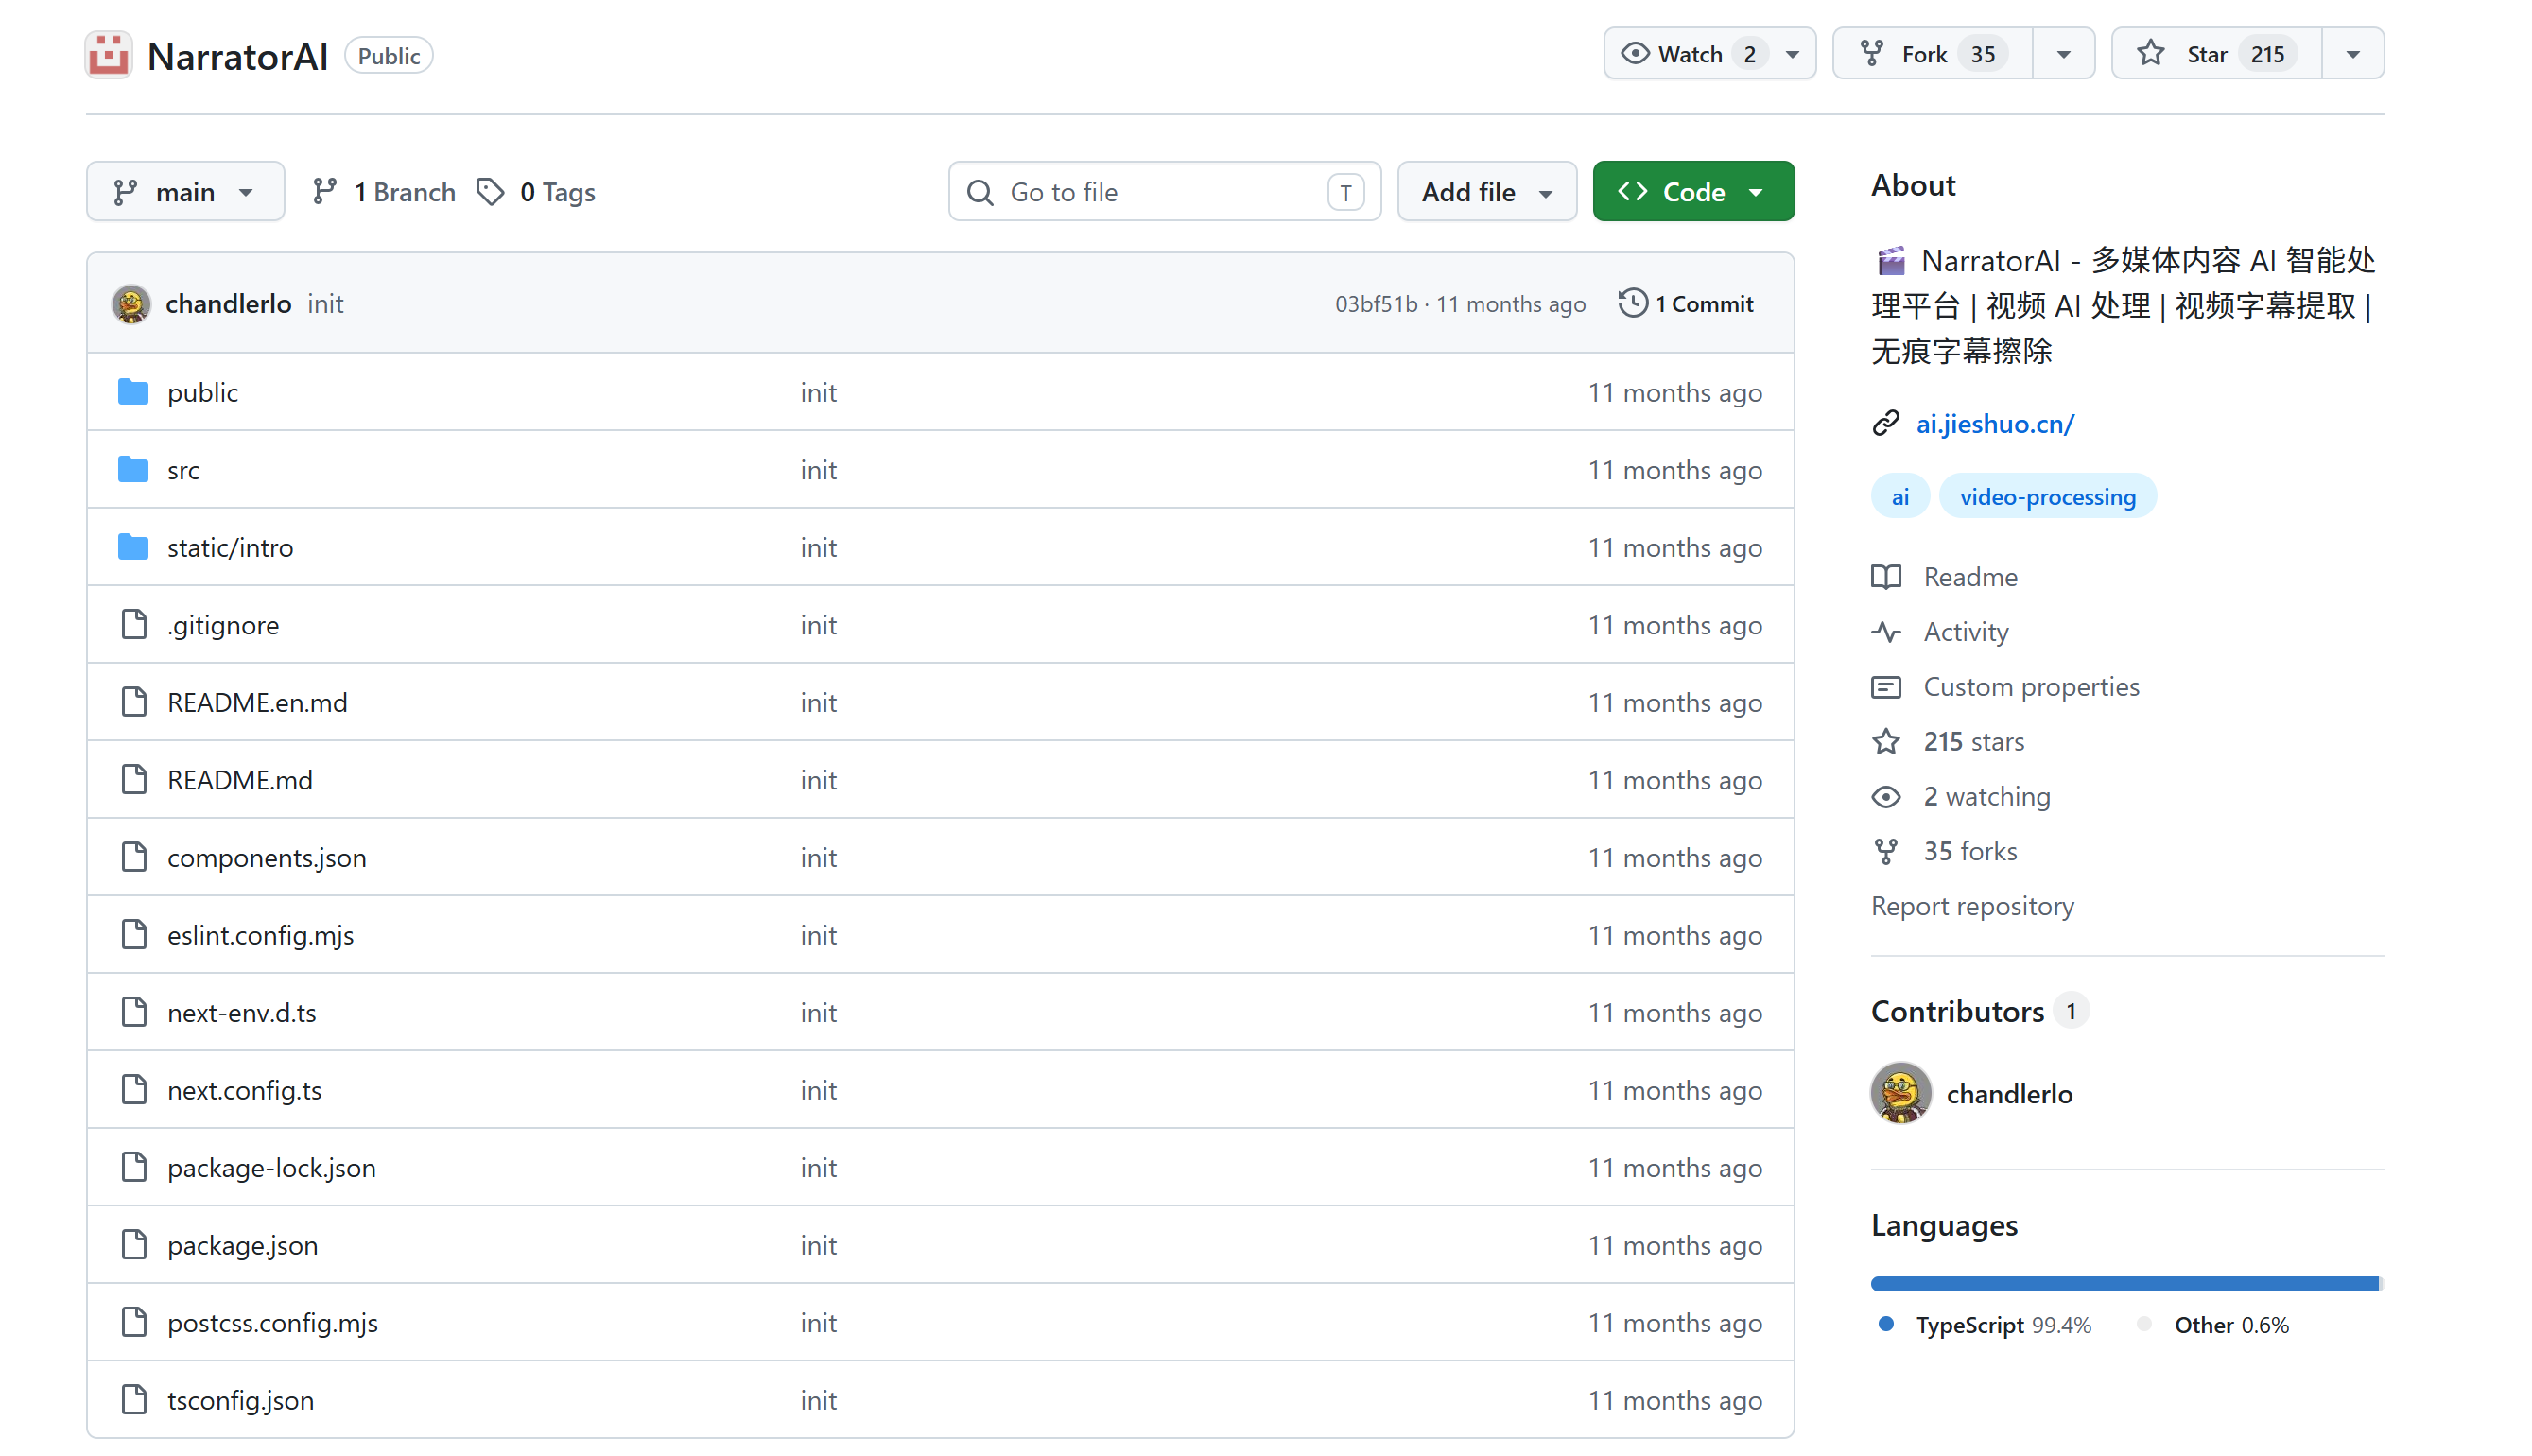Screen dimensions: 2532x1456
Task: Open the 35 forks link
Action: point(1970,852)
